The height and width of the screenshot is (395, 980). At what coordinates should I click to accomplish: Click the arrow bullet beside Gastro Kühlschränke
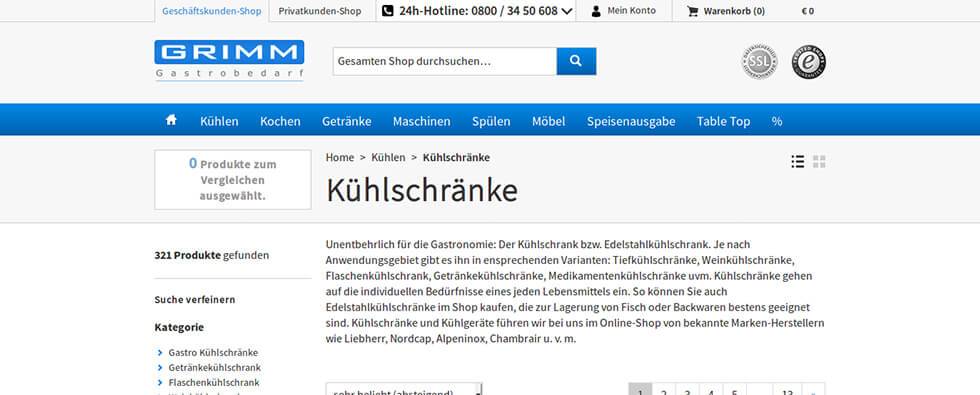(x=160, y=352)
